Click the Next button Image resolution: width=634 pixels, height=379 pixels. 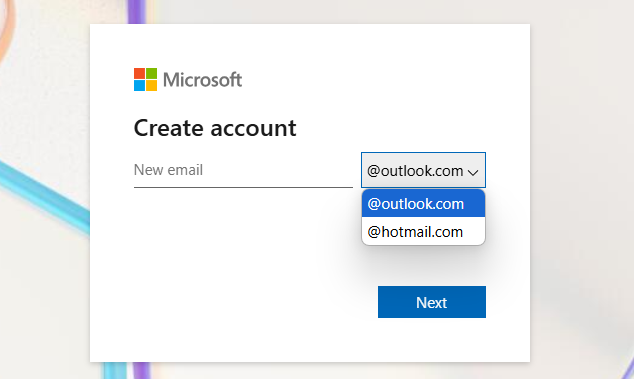tap(432, 302)
